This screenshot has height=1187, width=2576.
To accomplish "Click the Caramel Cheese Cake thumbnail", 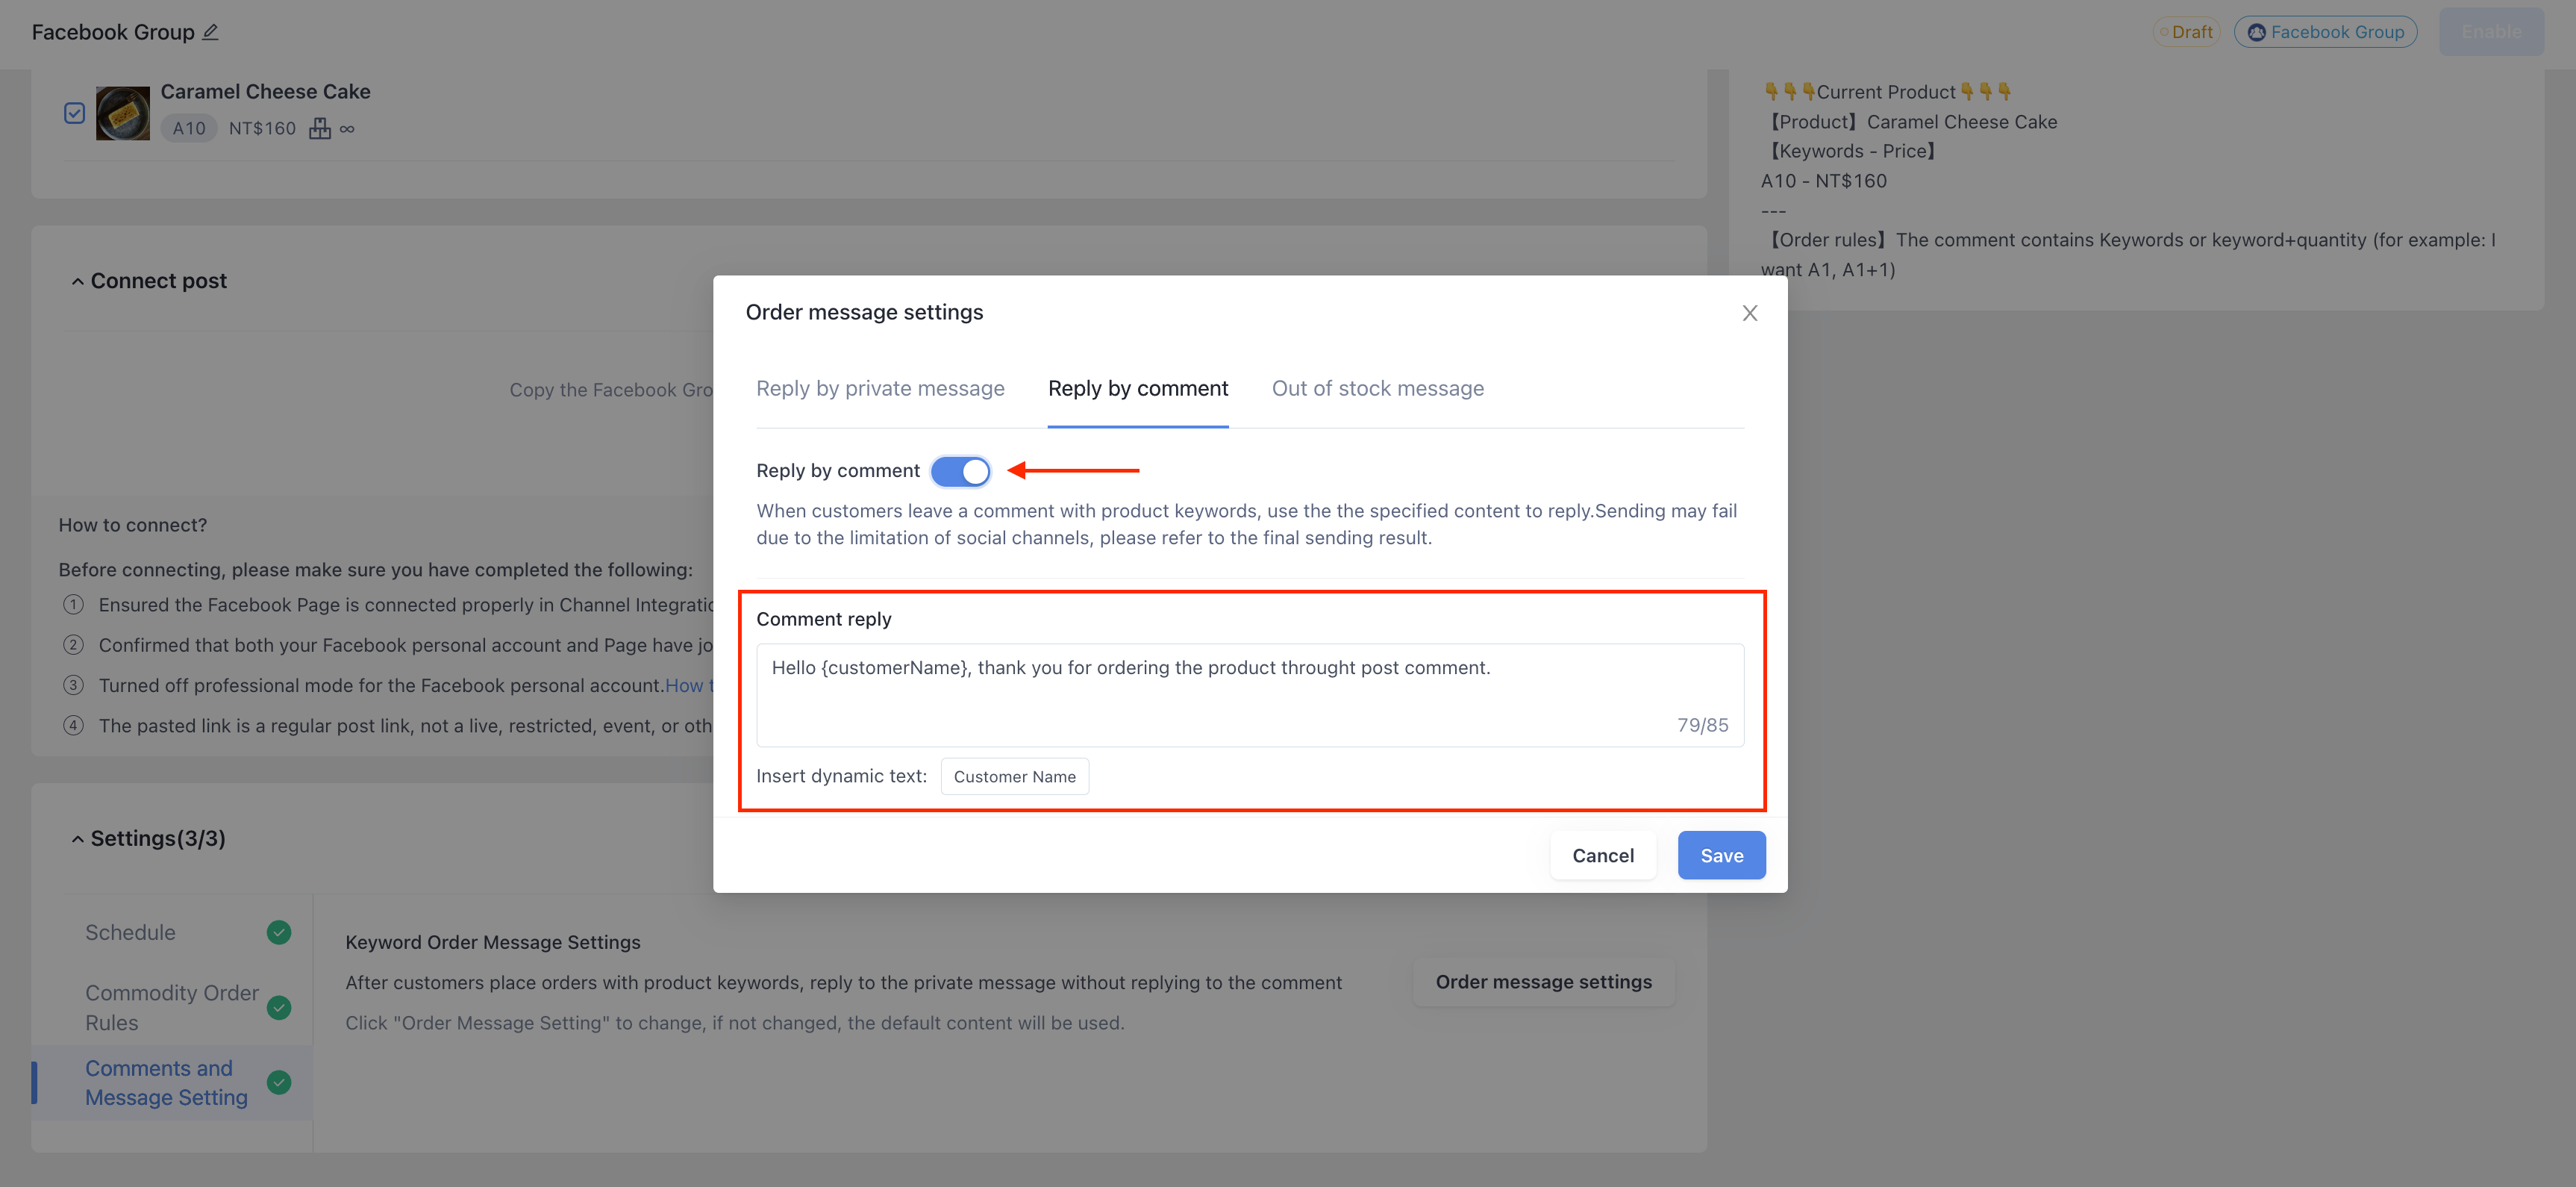I will [123, 113].
